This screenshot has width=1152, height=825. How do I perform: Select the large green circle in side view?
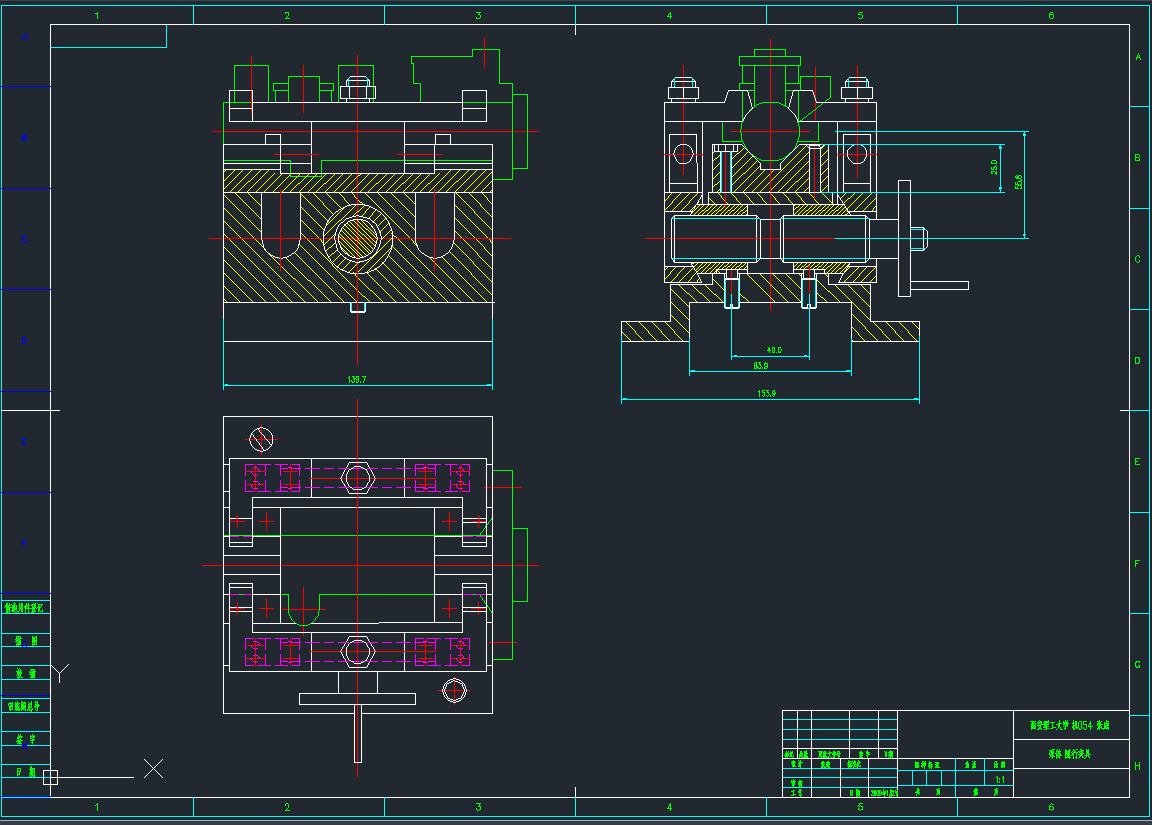tap(770, 130)
